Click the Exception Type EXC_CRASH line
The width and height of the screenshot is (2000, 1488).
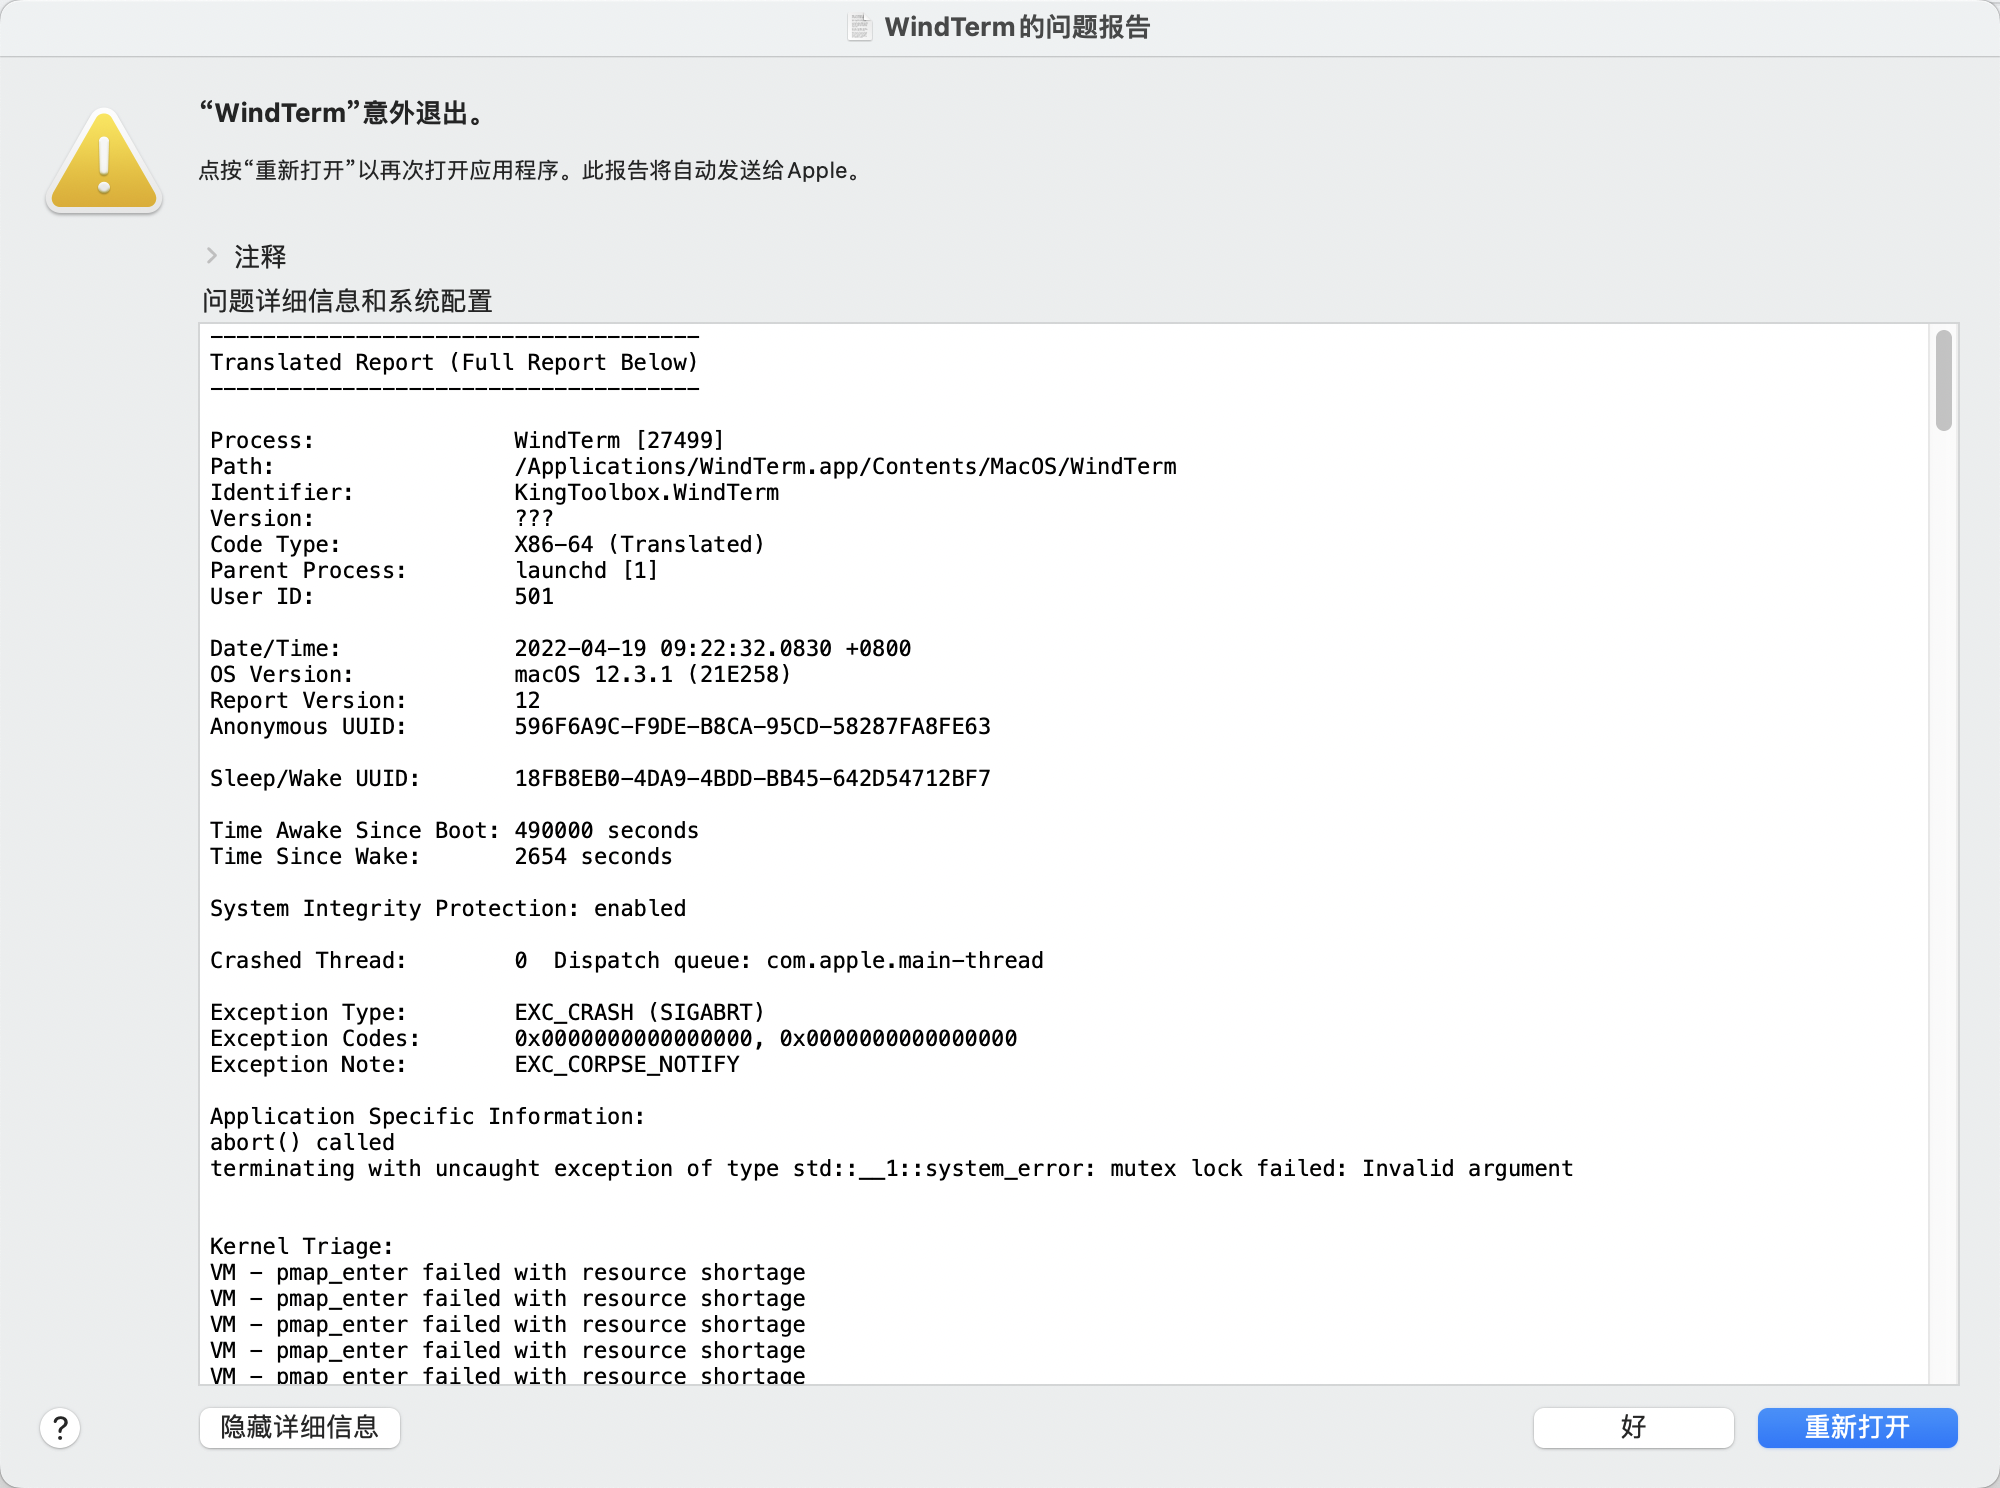pyautogui.click(x=487, y=1012)
